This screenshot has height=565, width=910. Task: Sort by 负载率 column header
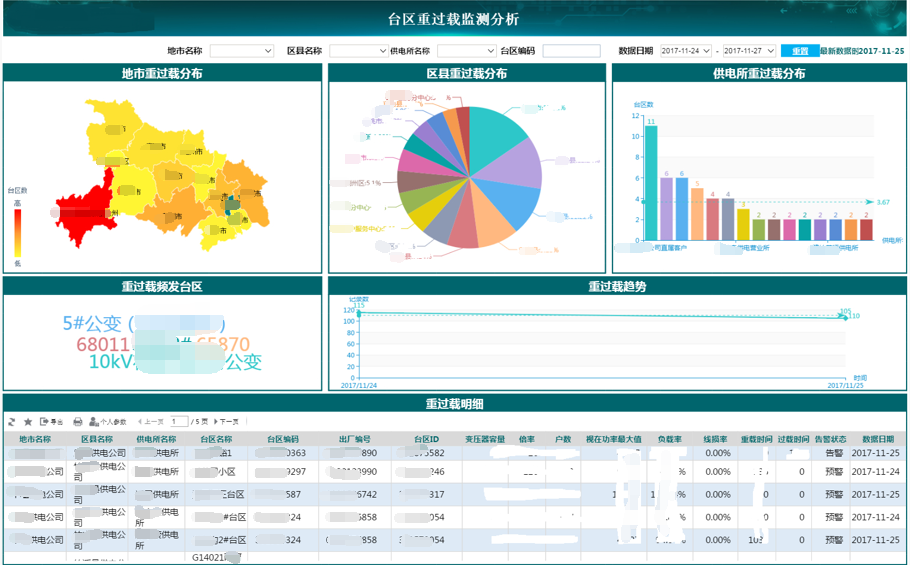click(x=669, y=439)
